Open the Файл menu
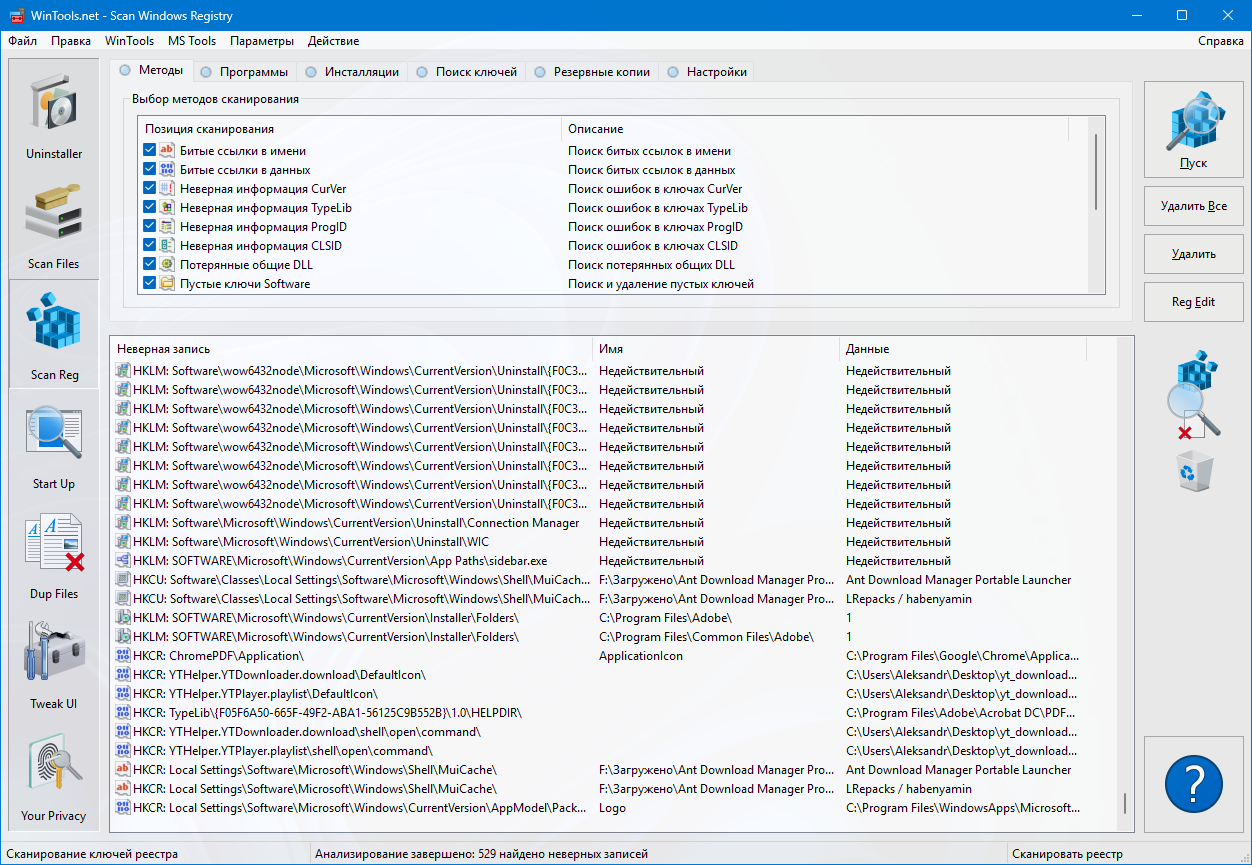The width and height of the screenshot is (1252, 865). [x=22, y=41]
